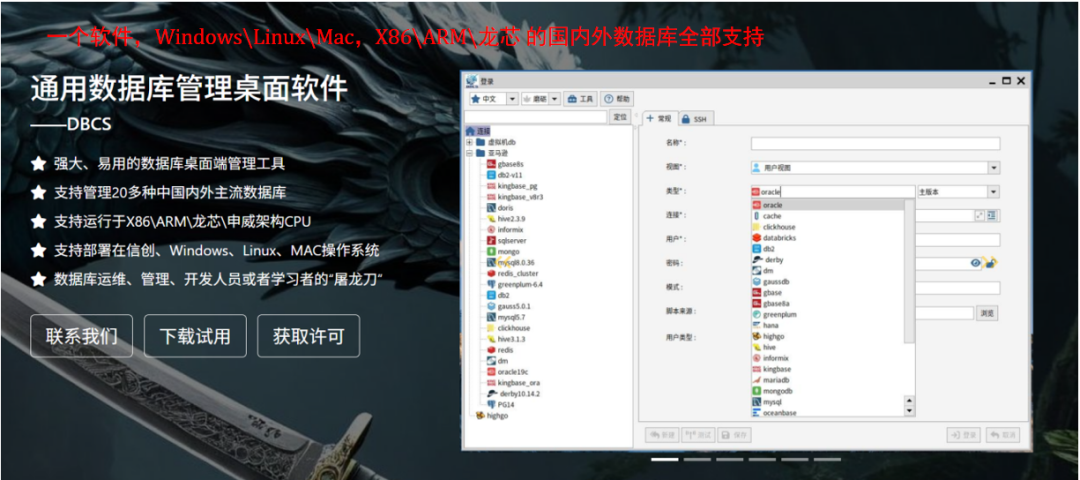Image resolution: width=1080 pixels, height=480 pixels.
Task: Choose hana from the type list
Action: [x=770, y=325]
